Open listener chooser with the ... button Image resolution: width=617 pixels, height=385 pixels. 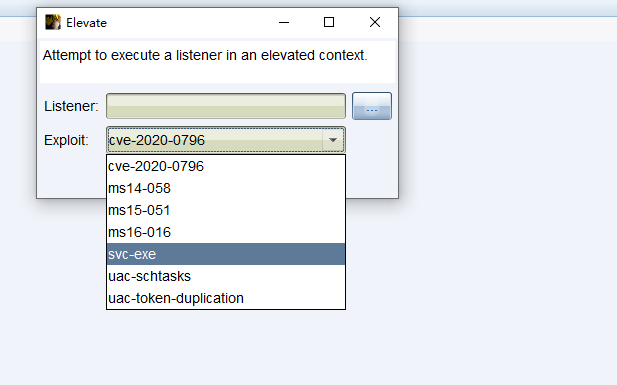coord(372,106)
